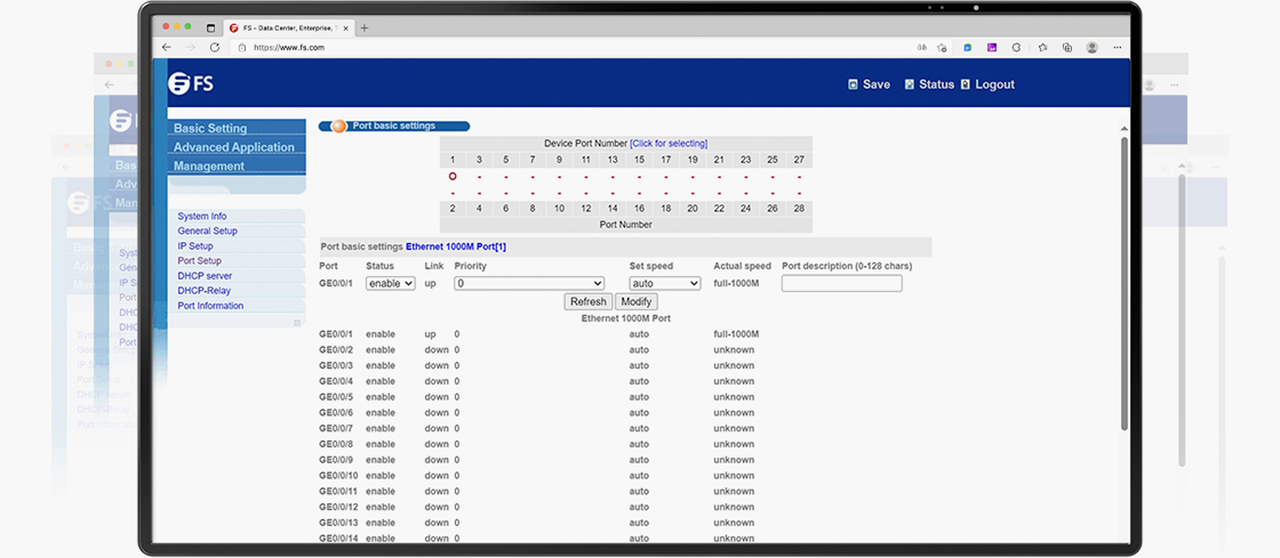Focus the Port description text field
Image resolution: width=1280 pixels, height=558 pixels.
842,284
